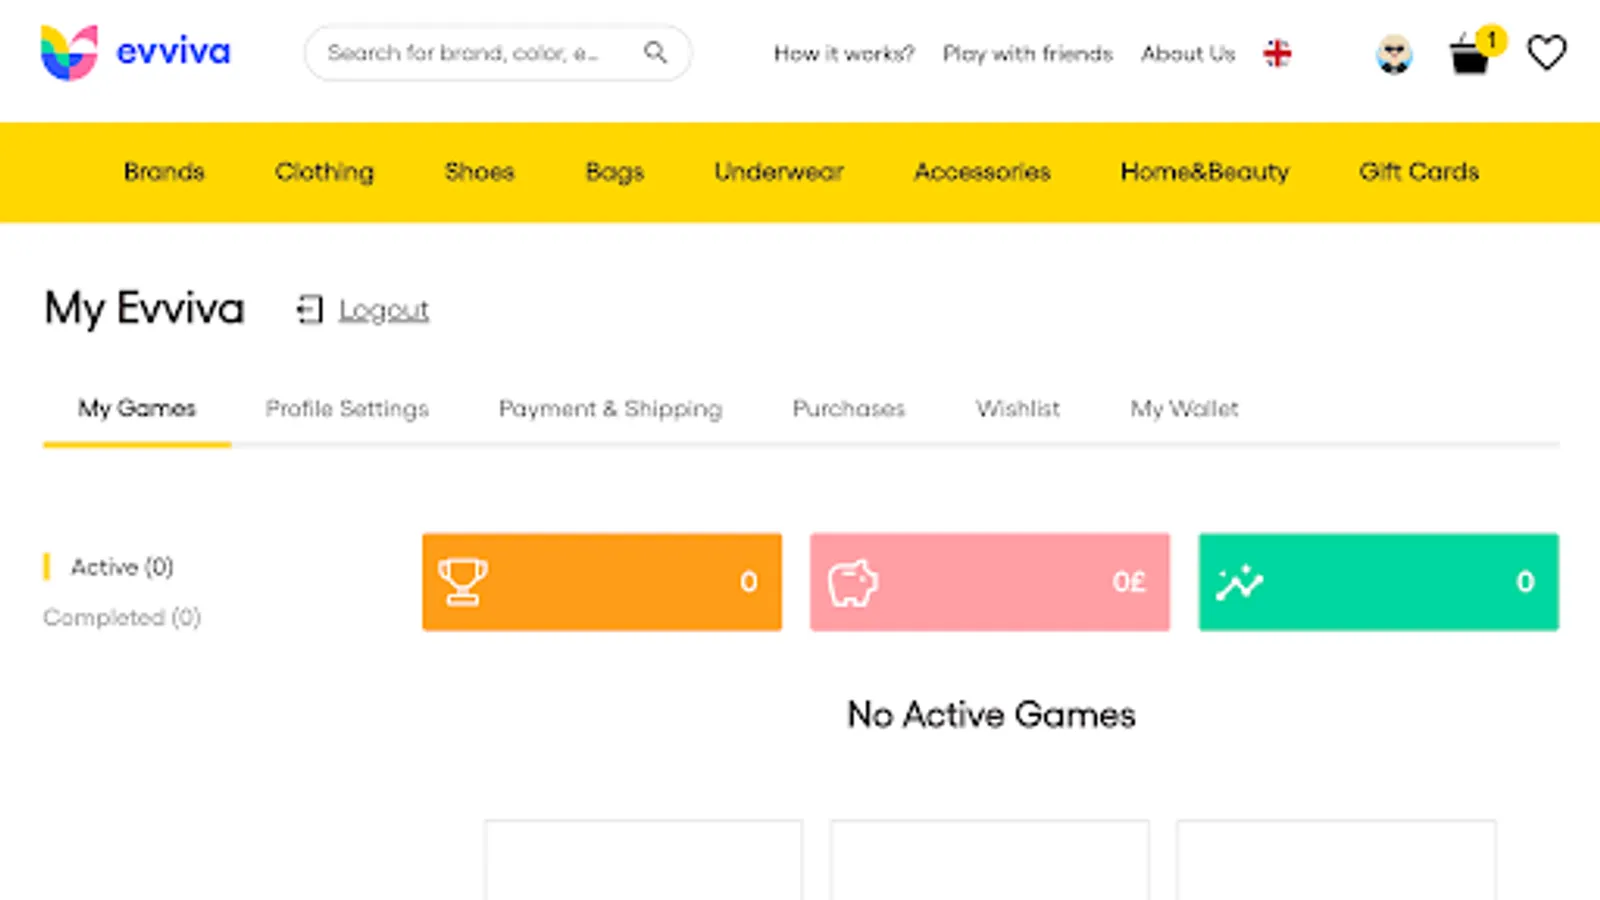1600x900 pixels.
Task: Select the My Games tab
Action: pos(137,408)
